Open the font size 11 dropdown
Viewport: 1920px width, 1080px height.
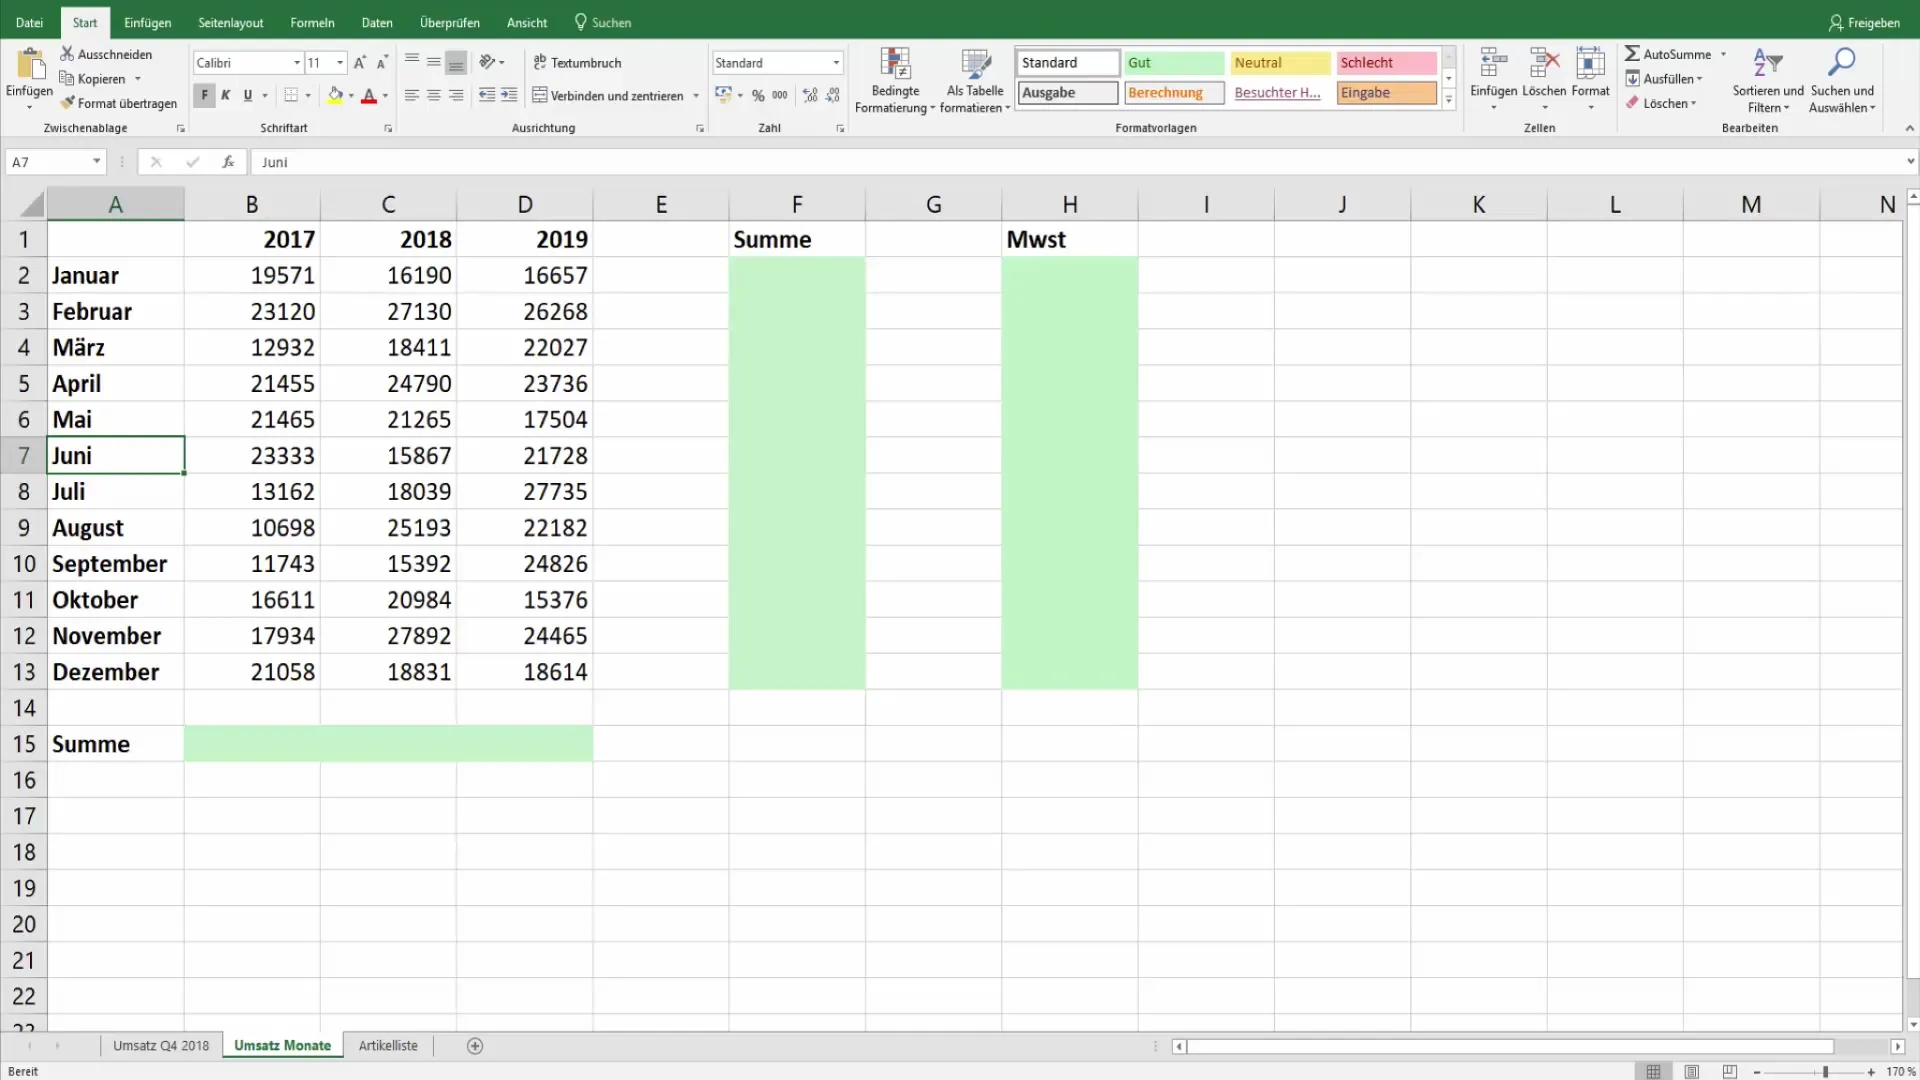point(340,63)
